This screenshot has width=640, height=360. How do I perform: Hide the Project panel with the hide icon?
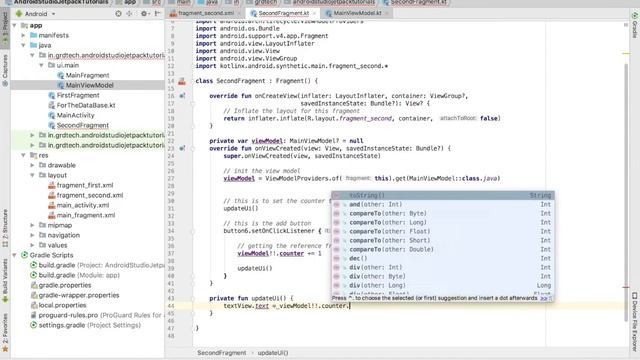tap(158, 13)
